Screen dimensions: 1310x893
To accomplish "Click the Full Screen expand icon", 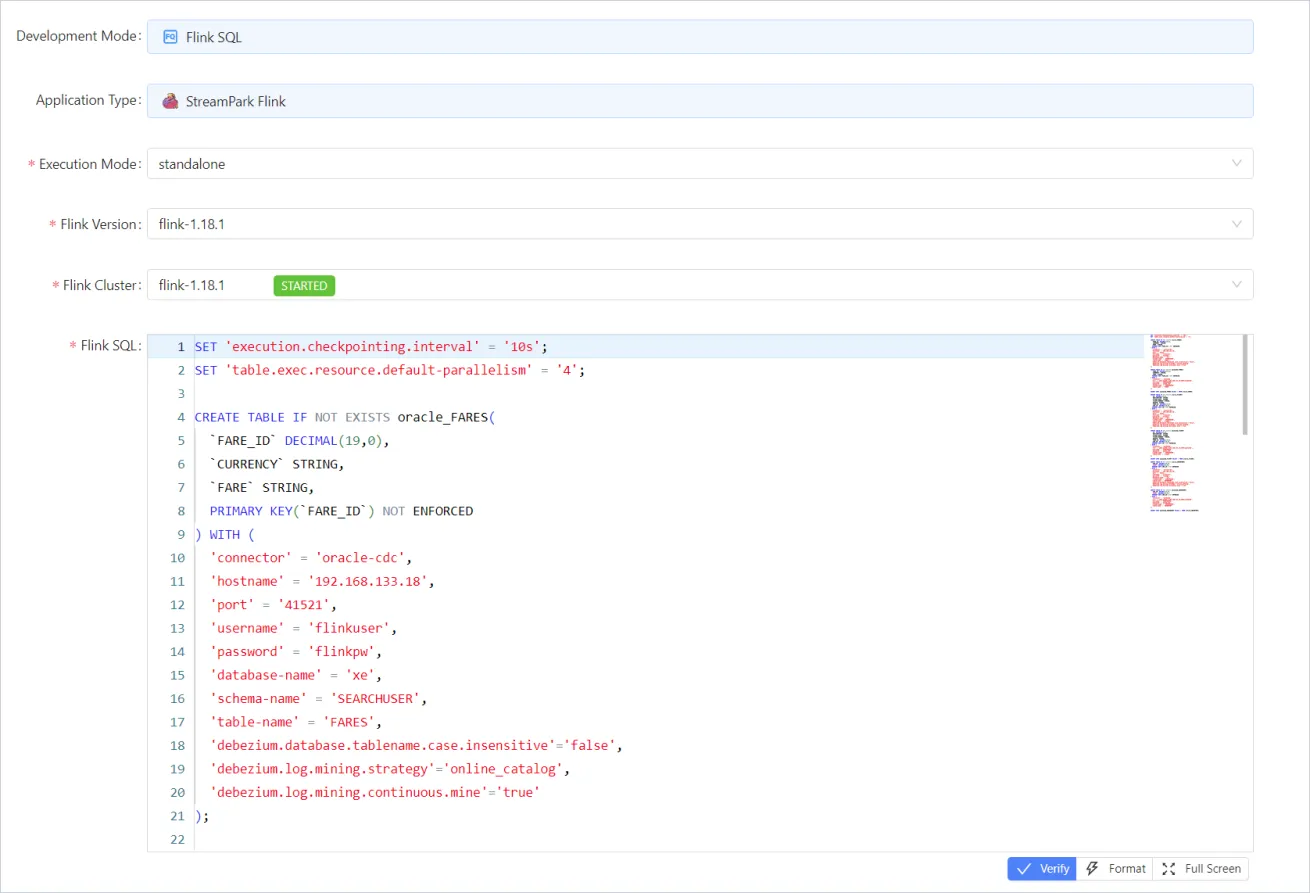I will tap(1168, 868).
